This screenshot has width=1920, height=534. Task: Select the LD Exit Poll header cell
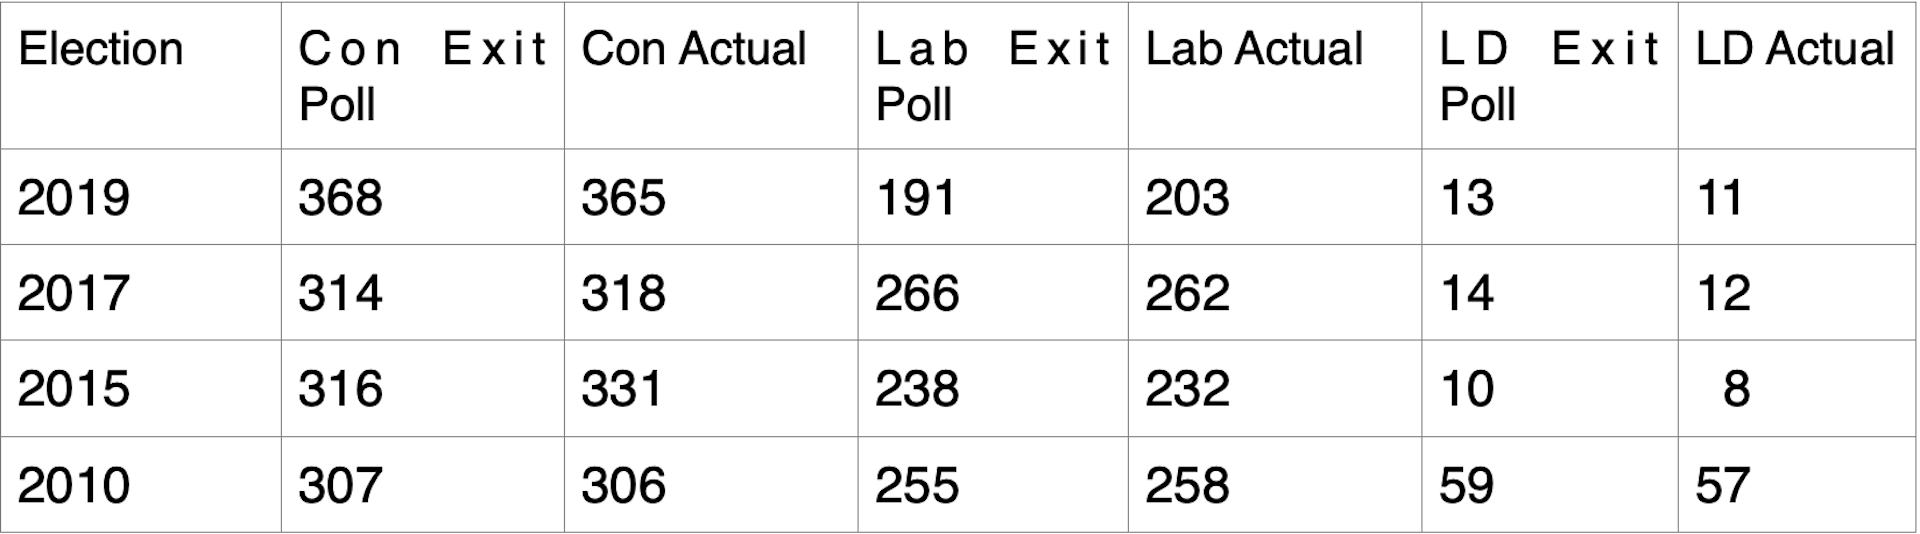tap(1548, 76)
